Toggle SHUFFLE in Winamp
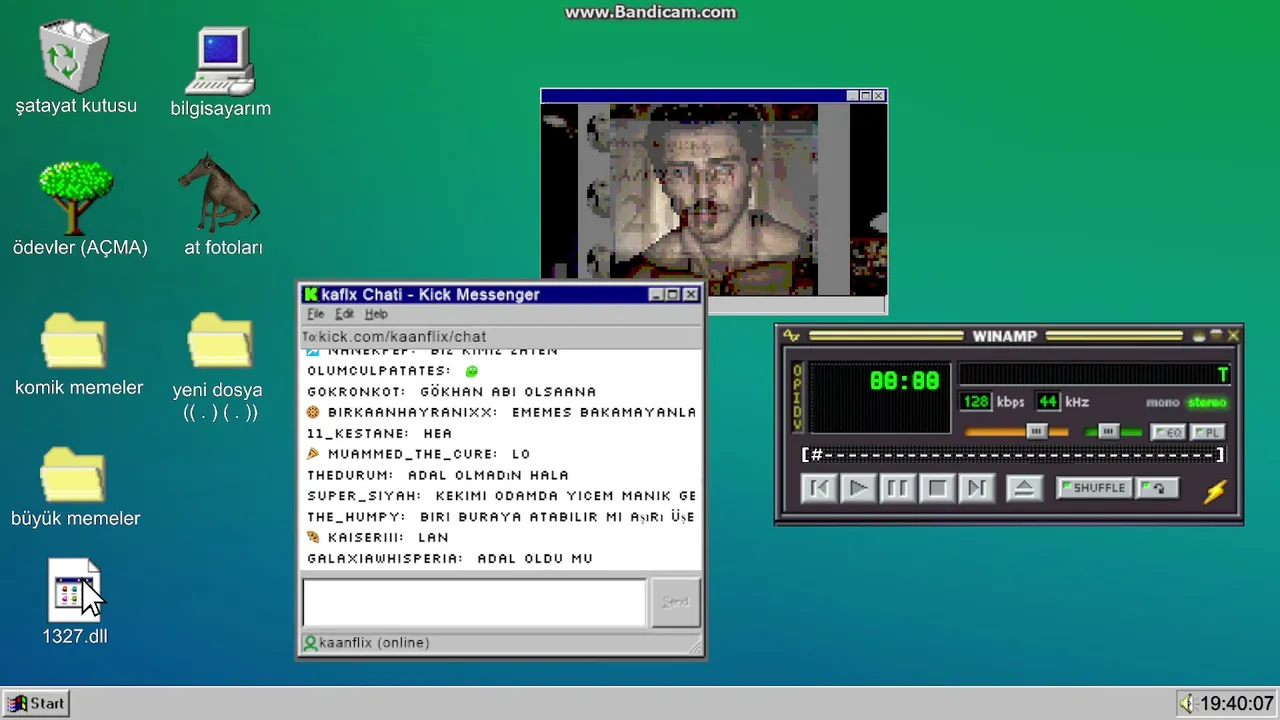The width and height of the screenshot is (1280, 720). pos(1095,488)
